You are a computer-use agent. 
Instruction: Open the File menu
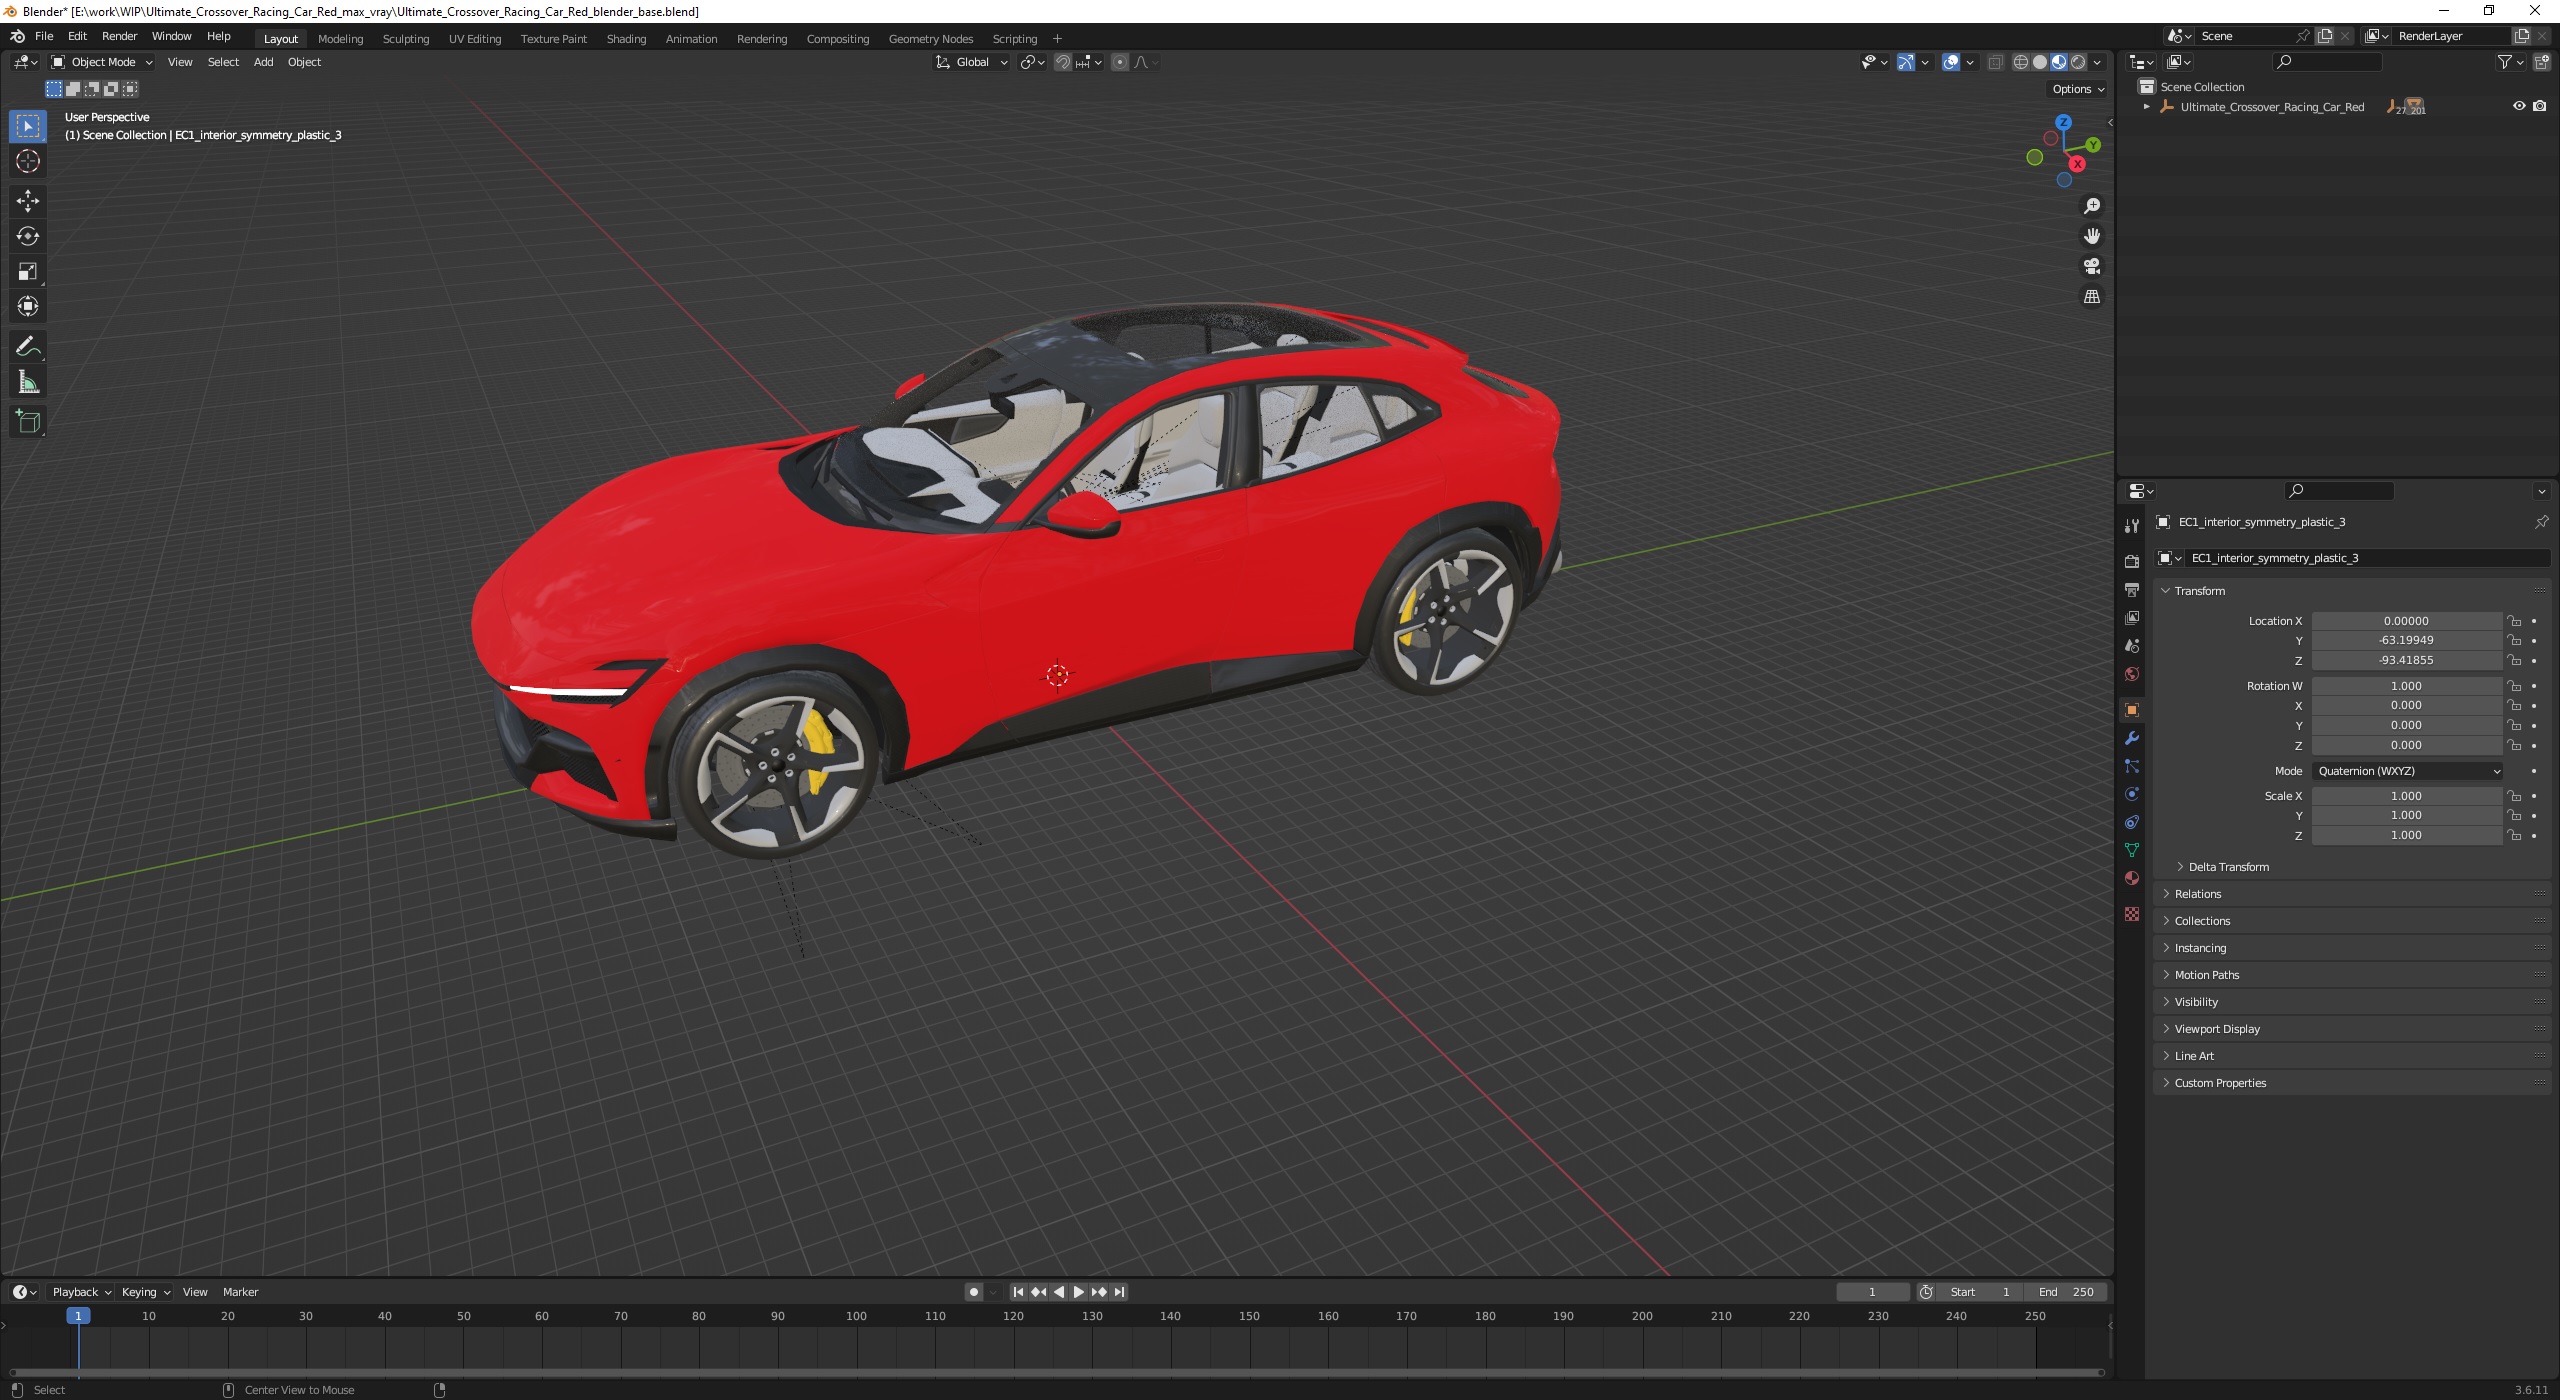44,36
